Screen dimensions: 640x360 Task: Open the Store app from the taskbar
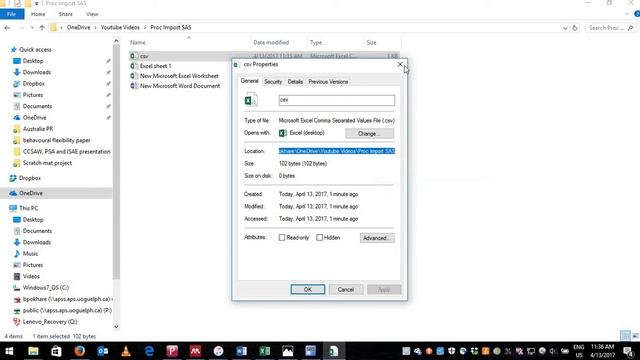56,351
